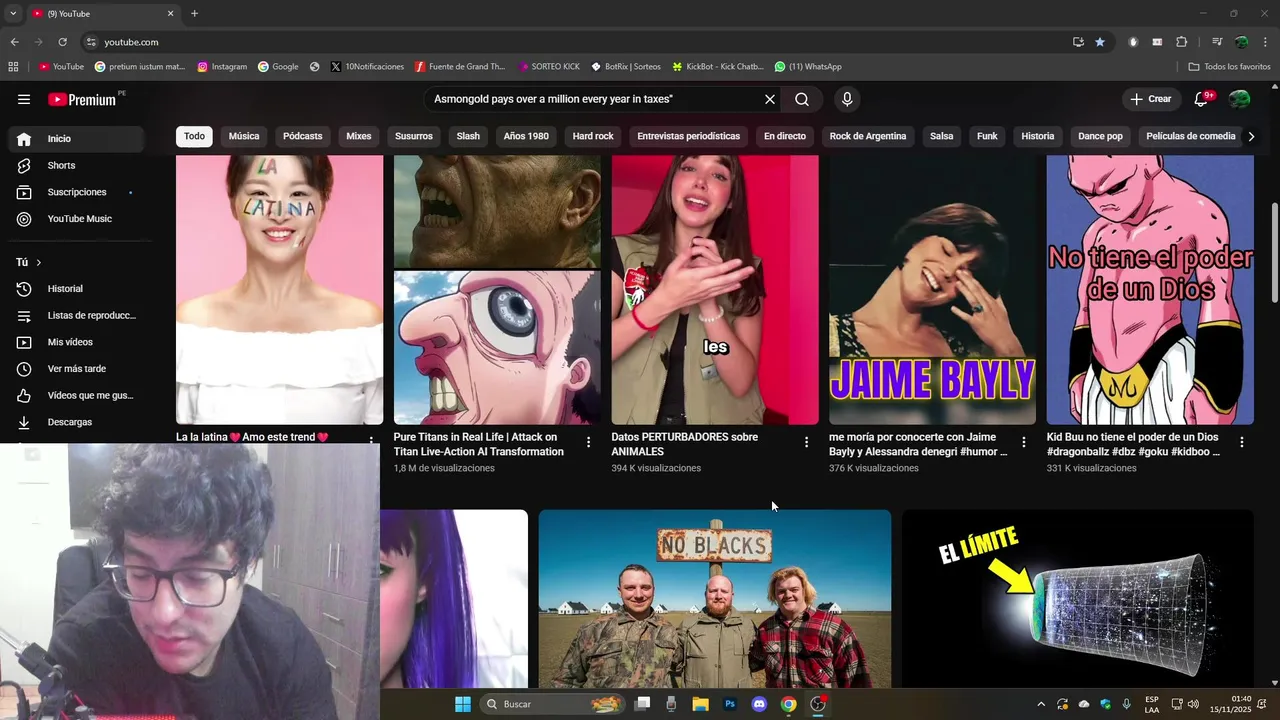The height and width of the screenshot is (720, 1280).
Task: Expand the Tú section chevron
Action: pos(38,262)
